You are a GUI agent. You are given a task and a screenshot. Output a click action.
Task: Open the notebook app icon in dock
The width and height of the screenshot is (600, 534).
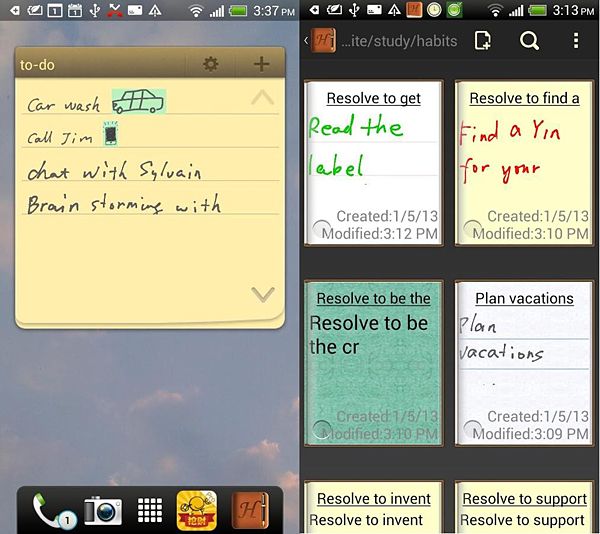pos(250,510)
